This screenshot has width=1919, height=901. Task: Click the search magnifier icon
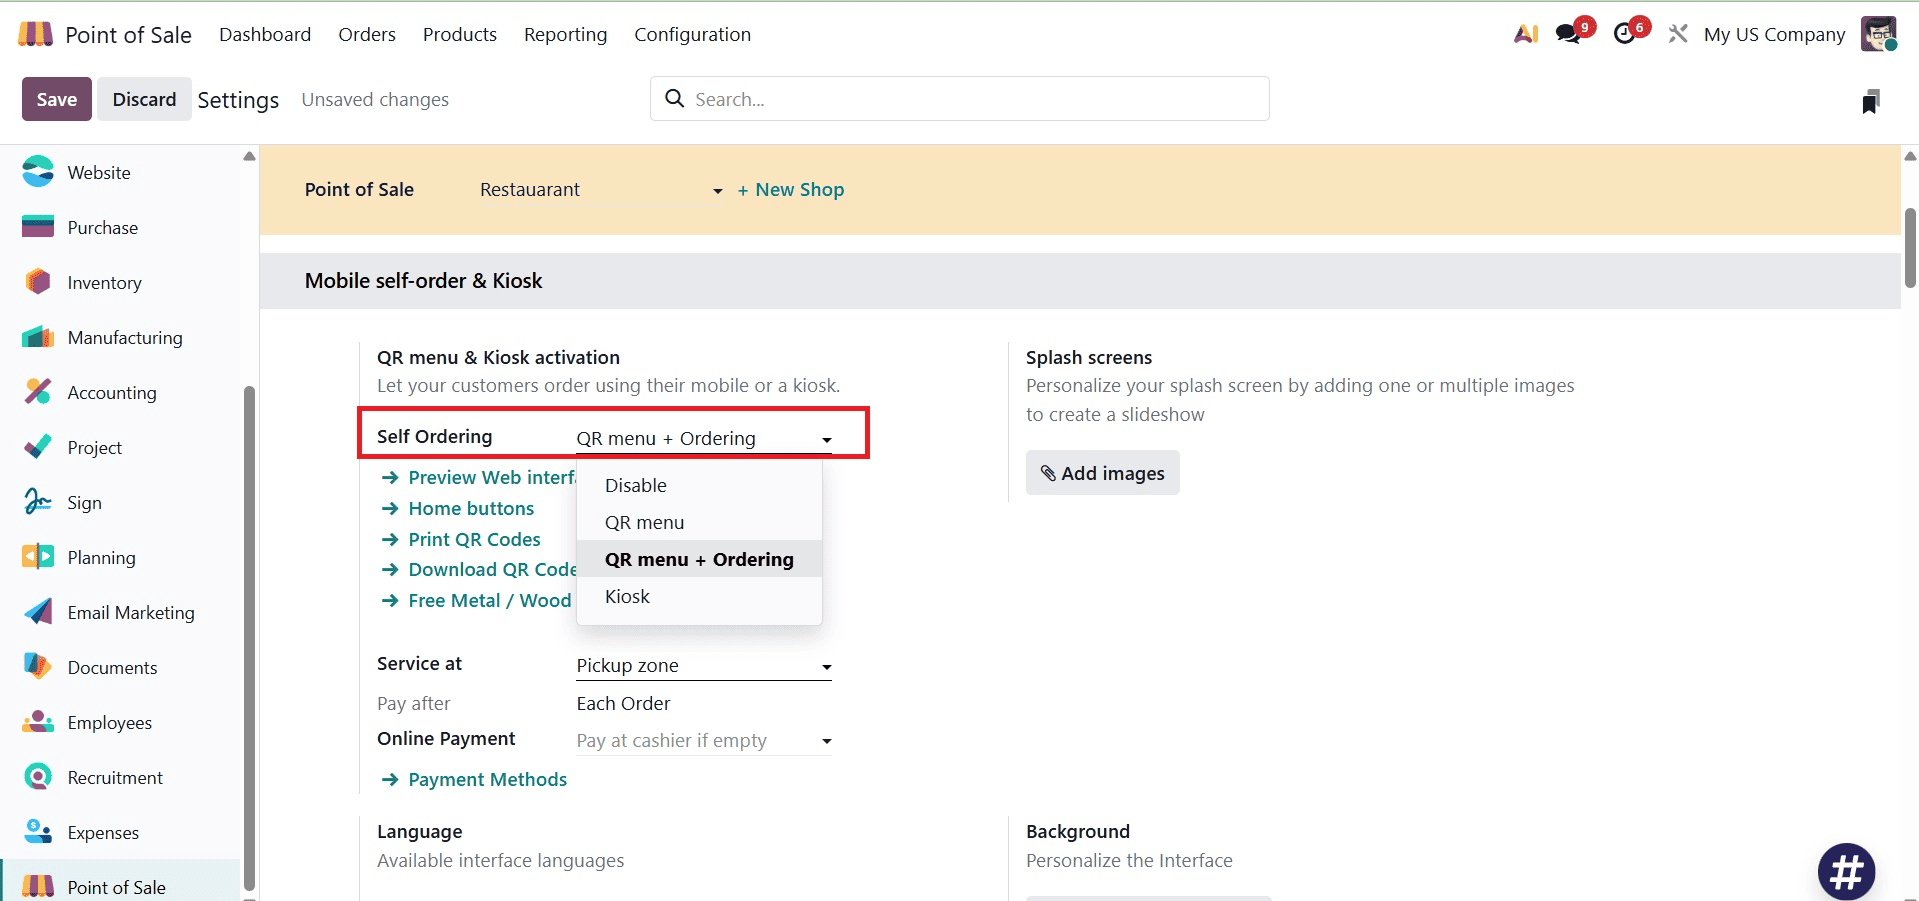pos(675,98)
